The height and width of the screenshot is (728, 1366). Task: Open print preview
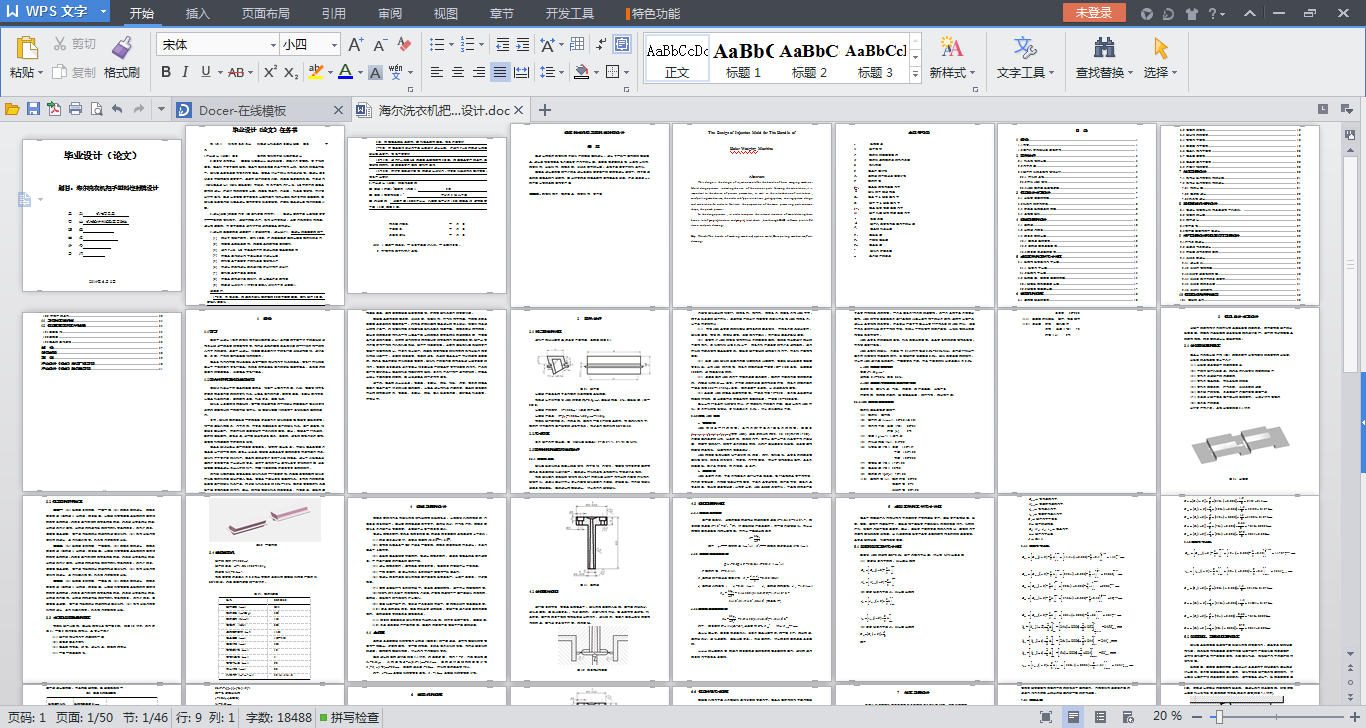pos(96,109)
